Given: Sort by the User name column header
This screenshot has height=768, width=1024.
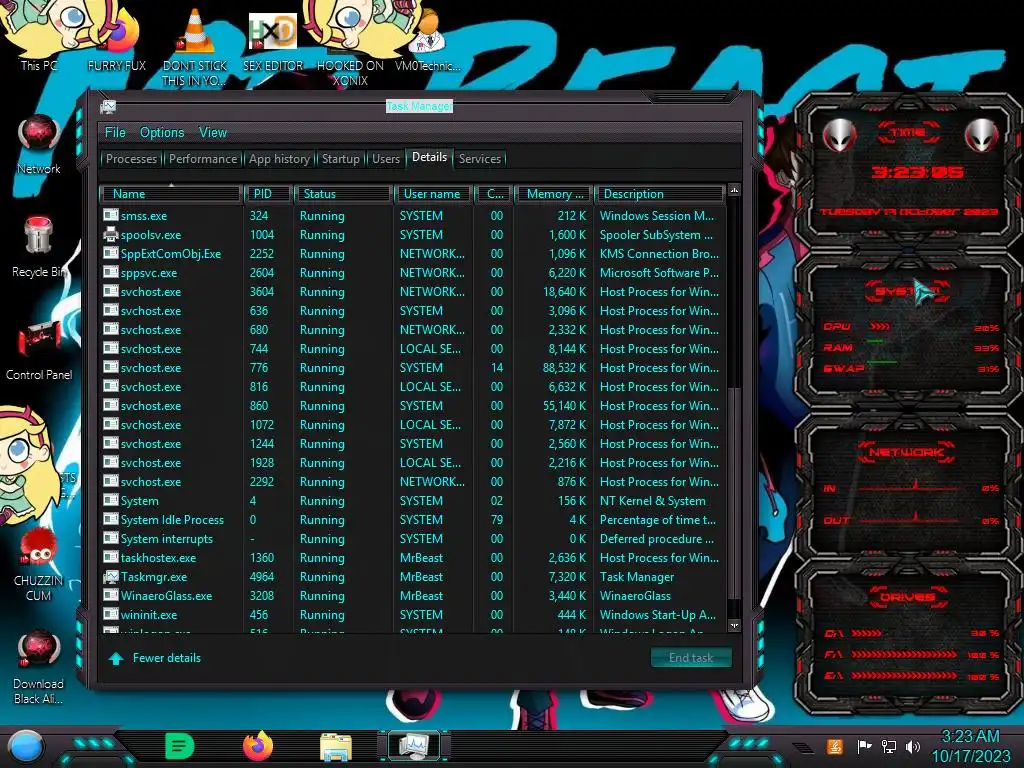Looking at the screenshot, I should pos(433,194).
